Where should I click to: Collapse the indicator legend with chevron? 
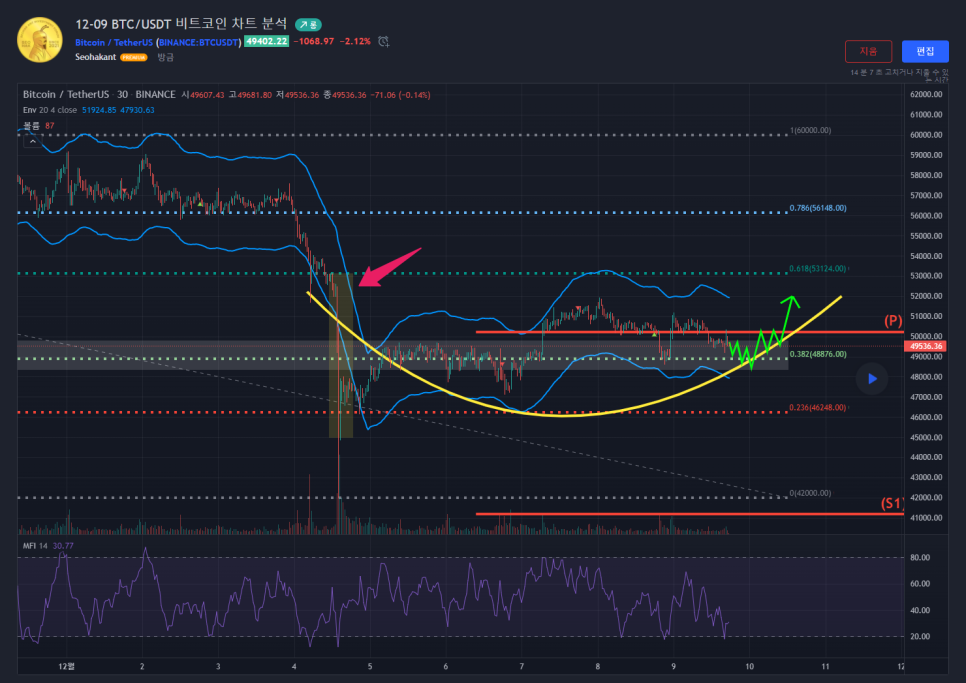coord(32,142)
